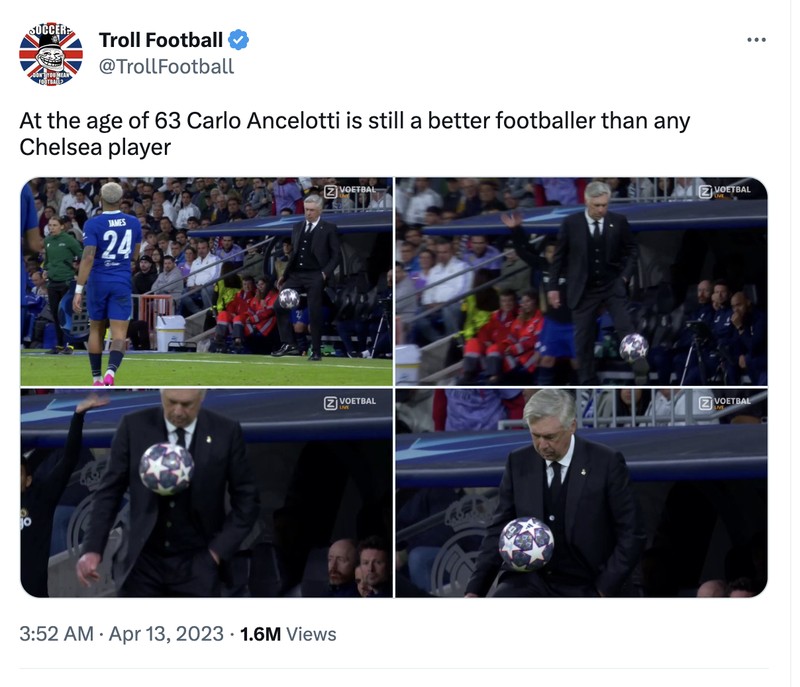This screenshot has width=800, height=687.
Task: Open the top-right photo of Ancelotti watching the ball
Action: pyautogui.click(x=580, y=280)
